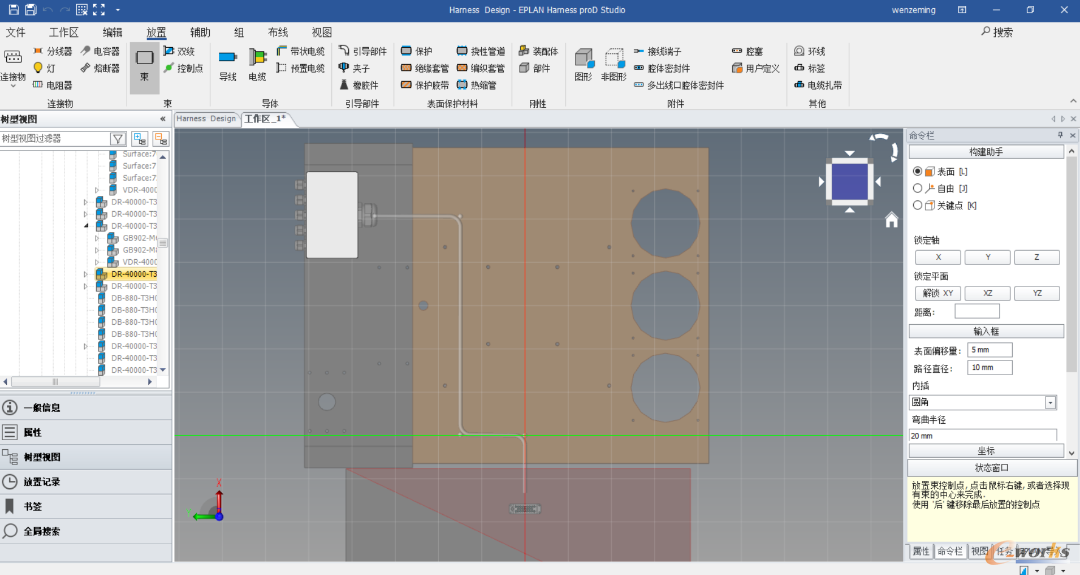1080x575 pixels.
Task: Select the 环线 loop tool
Action: (809, 52)
